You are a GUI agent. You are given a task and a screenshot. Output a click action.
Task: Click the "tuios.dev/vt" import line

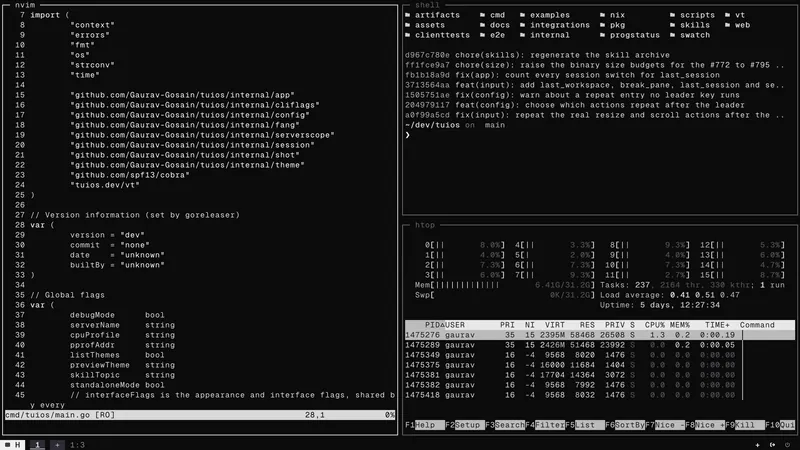[x=105, y=185]
